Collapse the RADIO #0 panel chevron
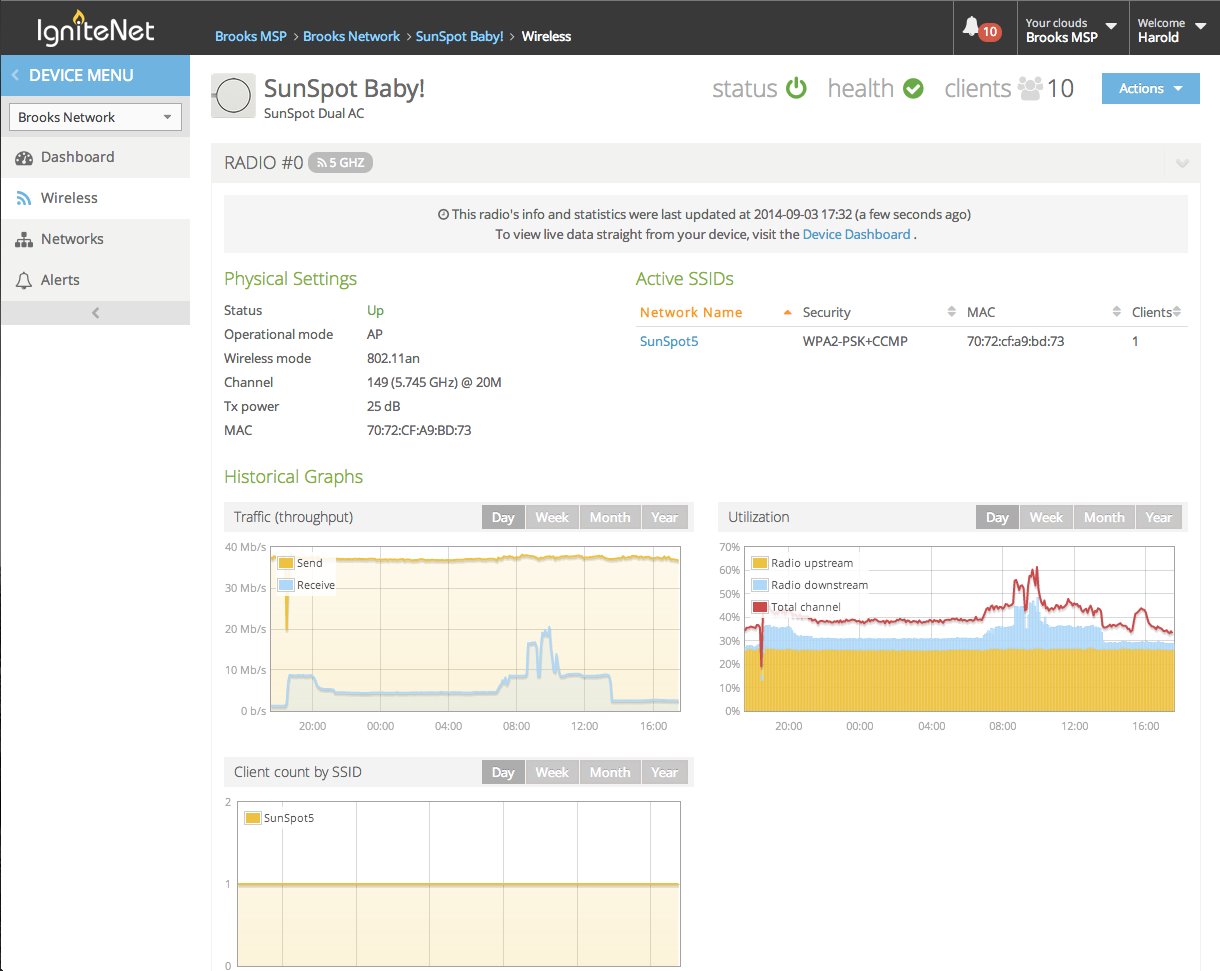Image resolution: width=1220 pixels, height=971 pixels. click(x=1182, y=163)
